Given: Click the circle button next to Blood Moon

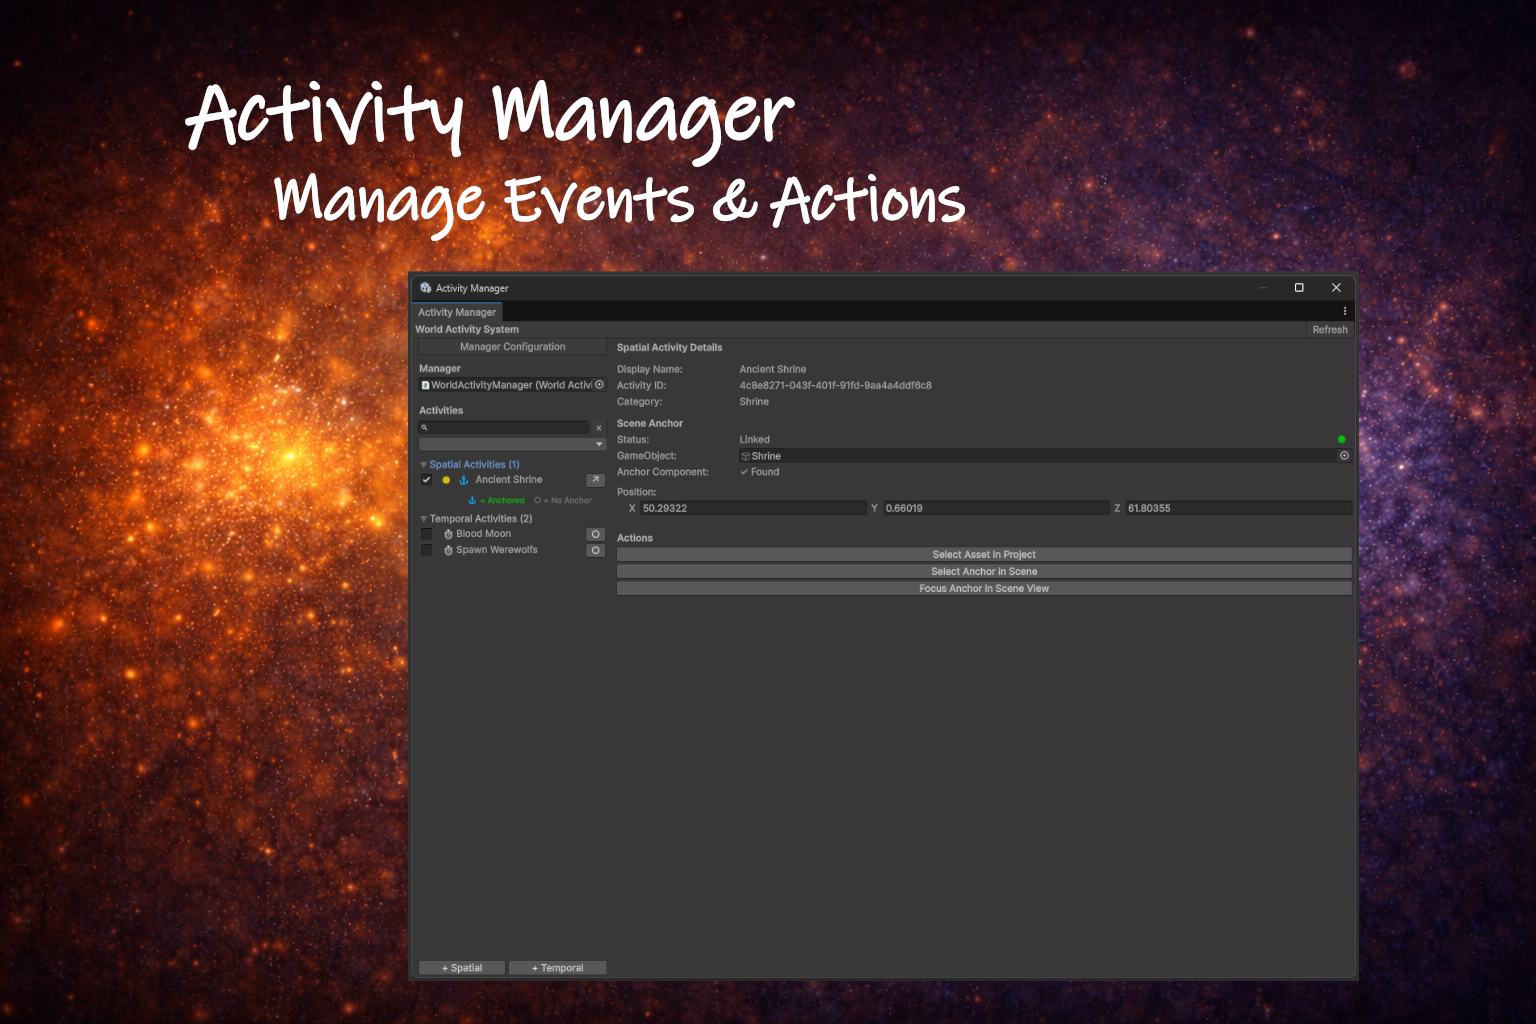Looking at the screenshot, I should [x=595, y=534].
